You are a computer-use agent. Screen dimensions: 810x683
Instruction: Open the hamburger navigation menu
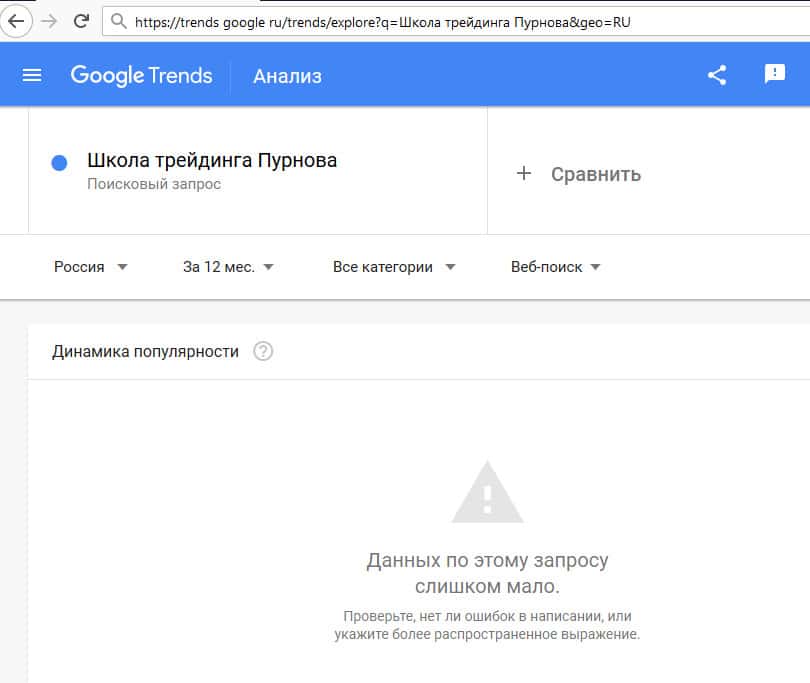[x=32, y=75]
